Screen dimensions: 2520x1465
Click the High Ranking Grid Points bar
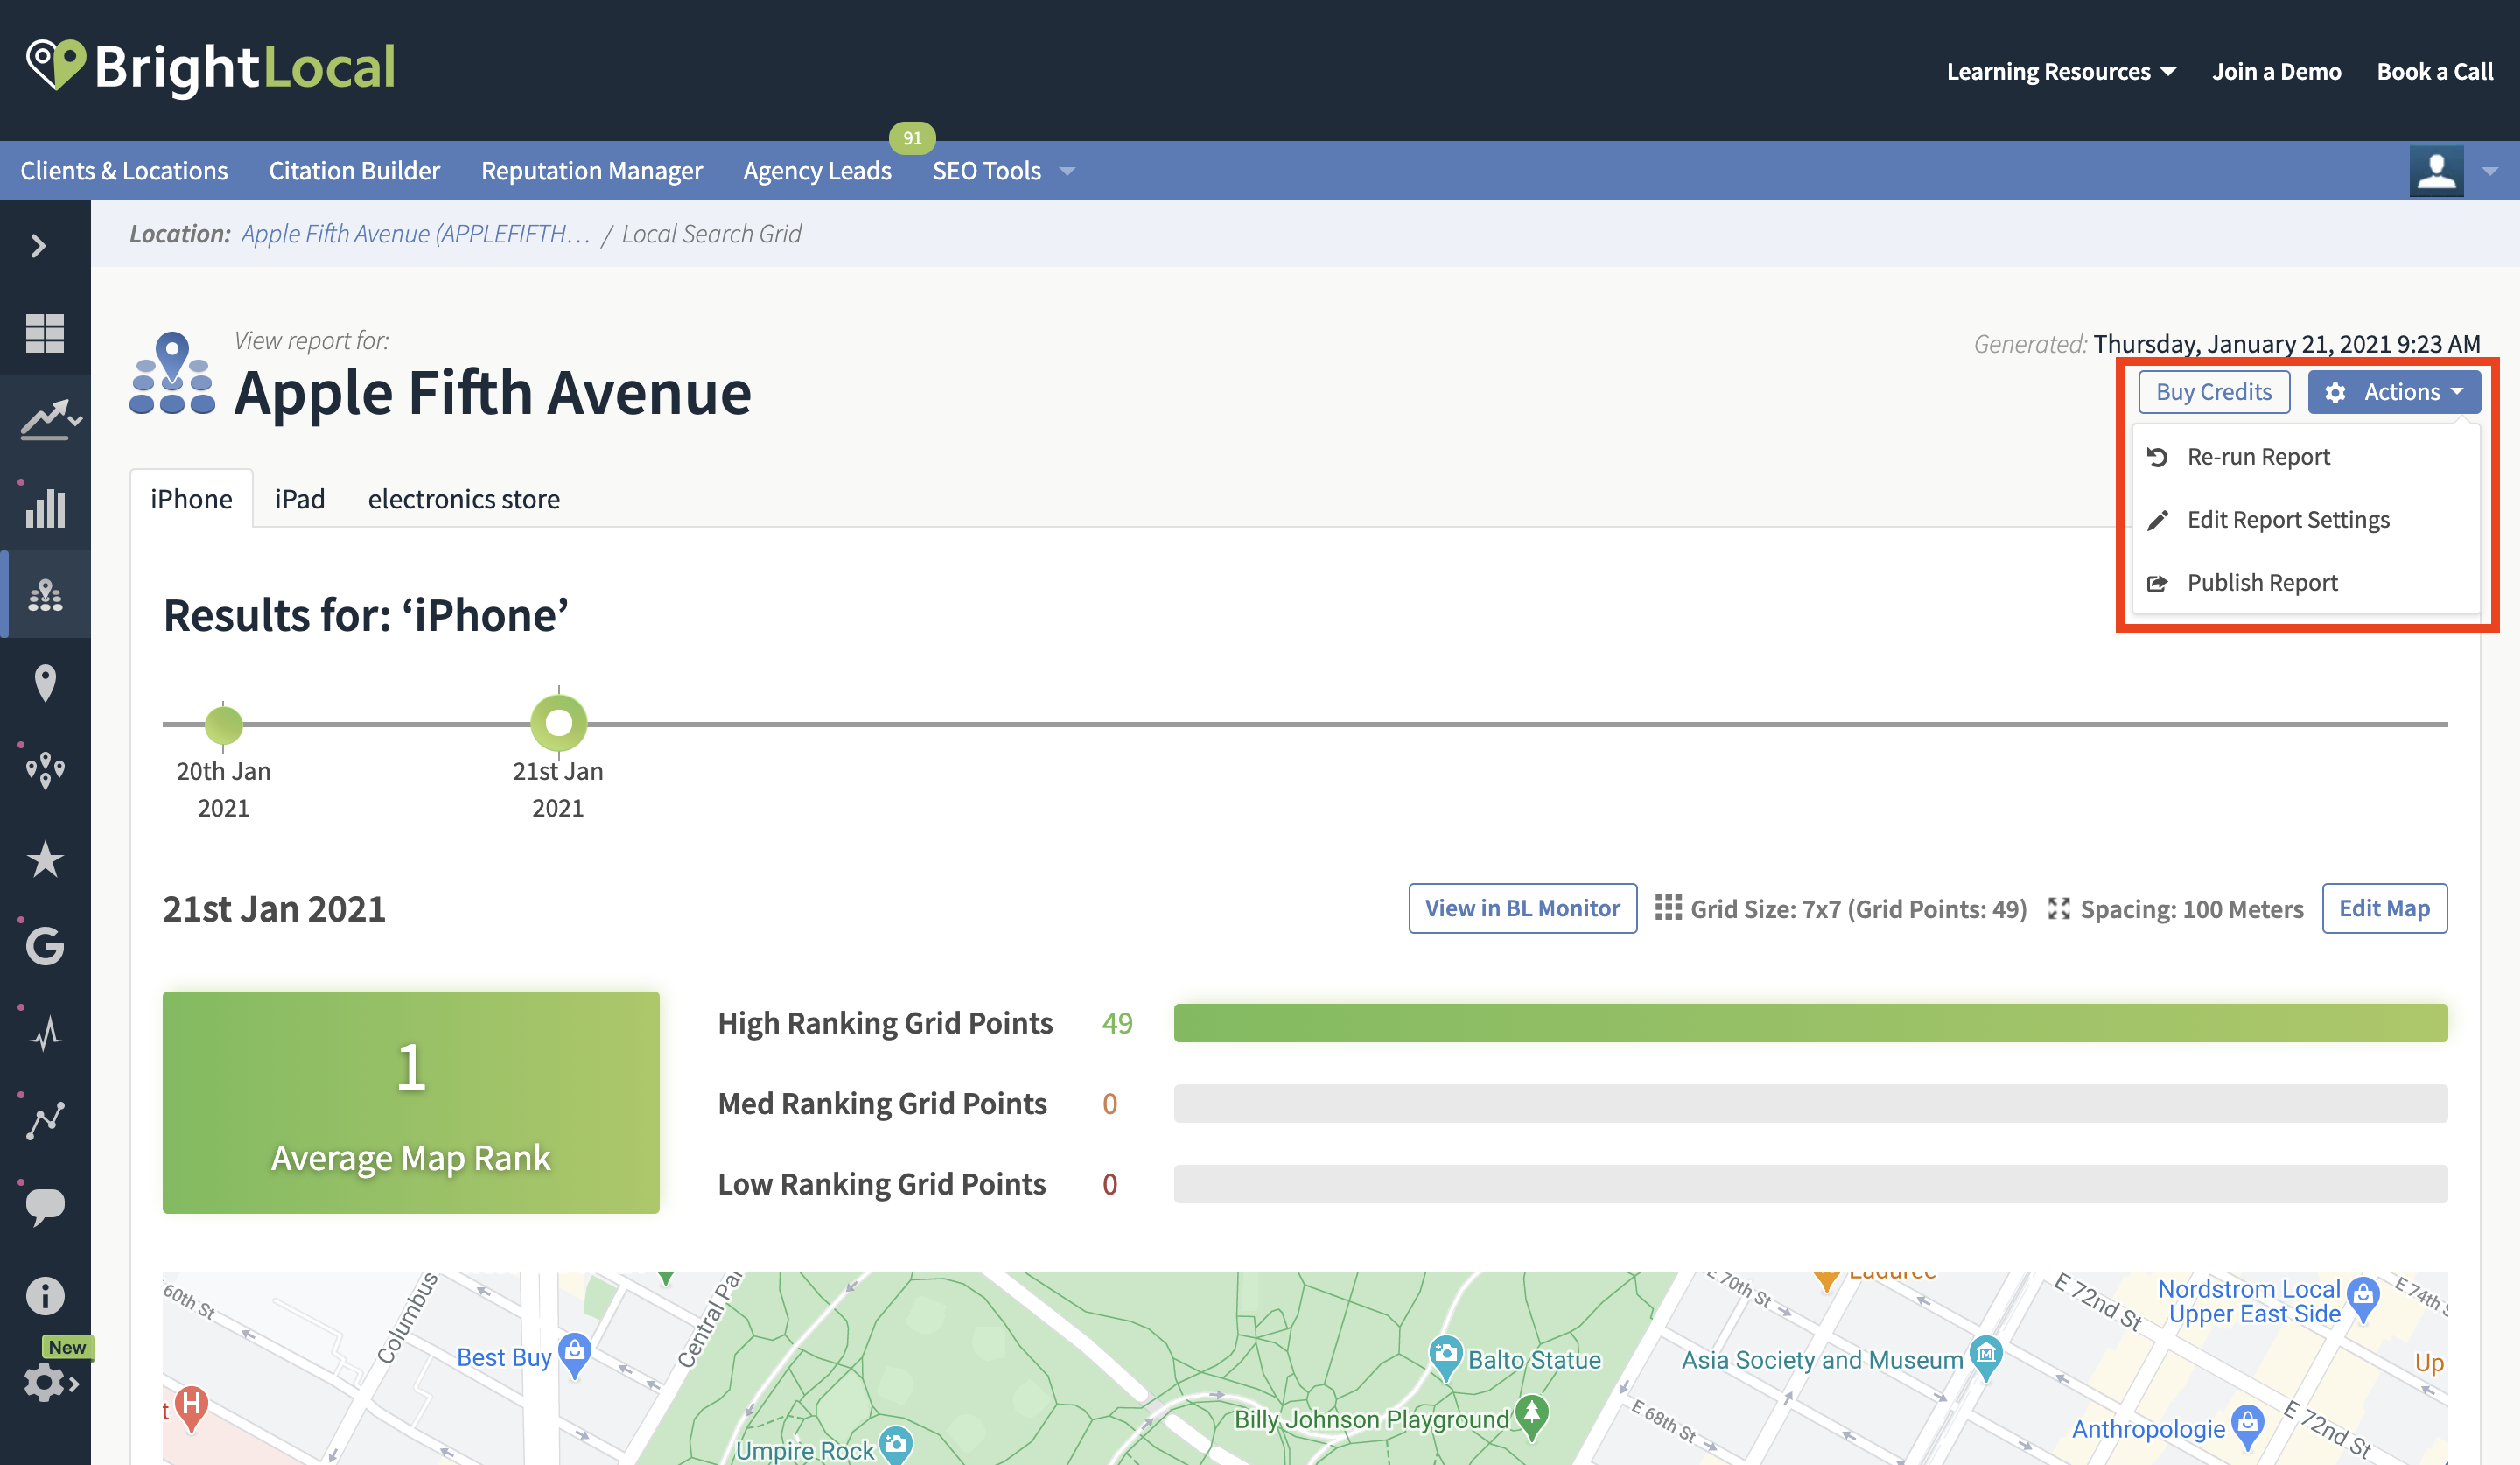click(x=1810, y=1022)
